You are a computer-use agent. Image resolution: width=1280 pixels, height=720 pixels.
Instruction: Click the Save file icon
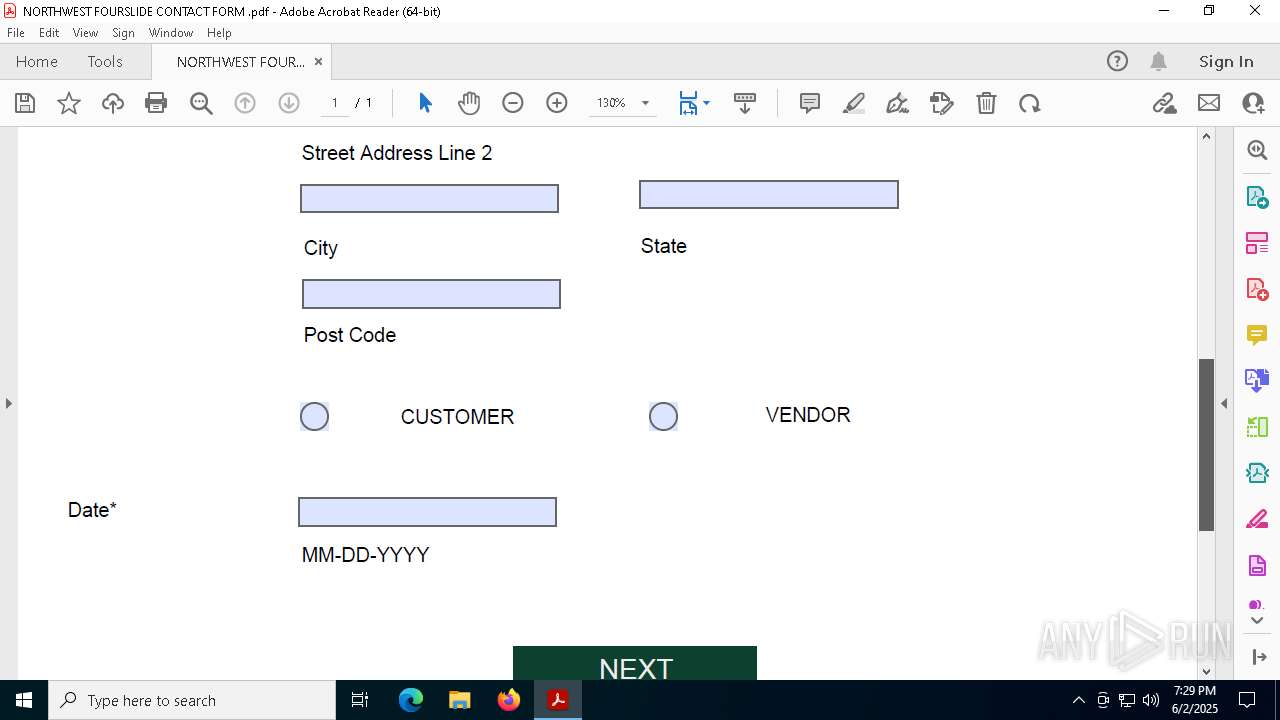[25, 103]
